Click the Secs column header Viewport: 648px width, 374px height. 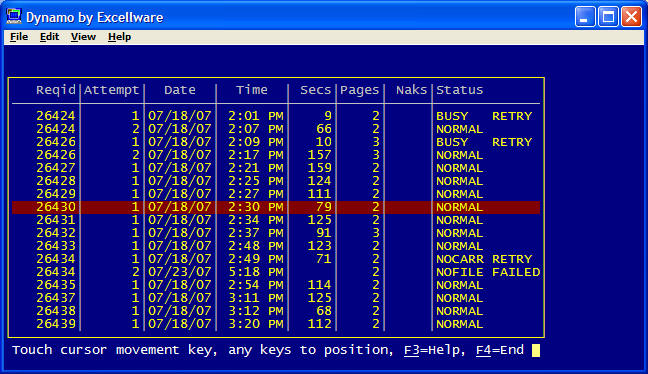pos(316,90)
